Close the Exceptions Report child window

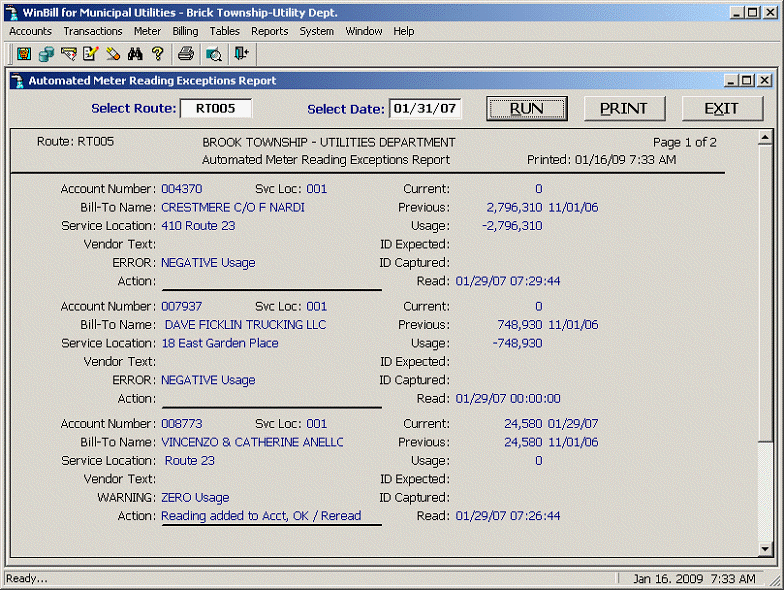pyautogui.click(x=764, y=80)
